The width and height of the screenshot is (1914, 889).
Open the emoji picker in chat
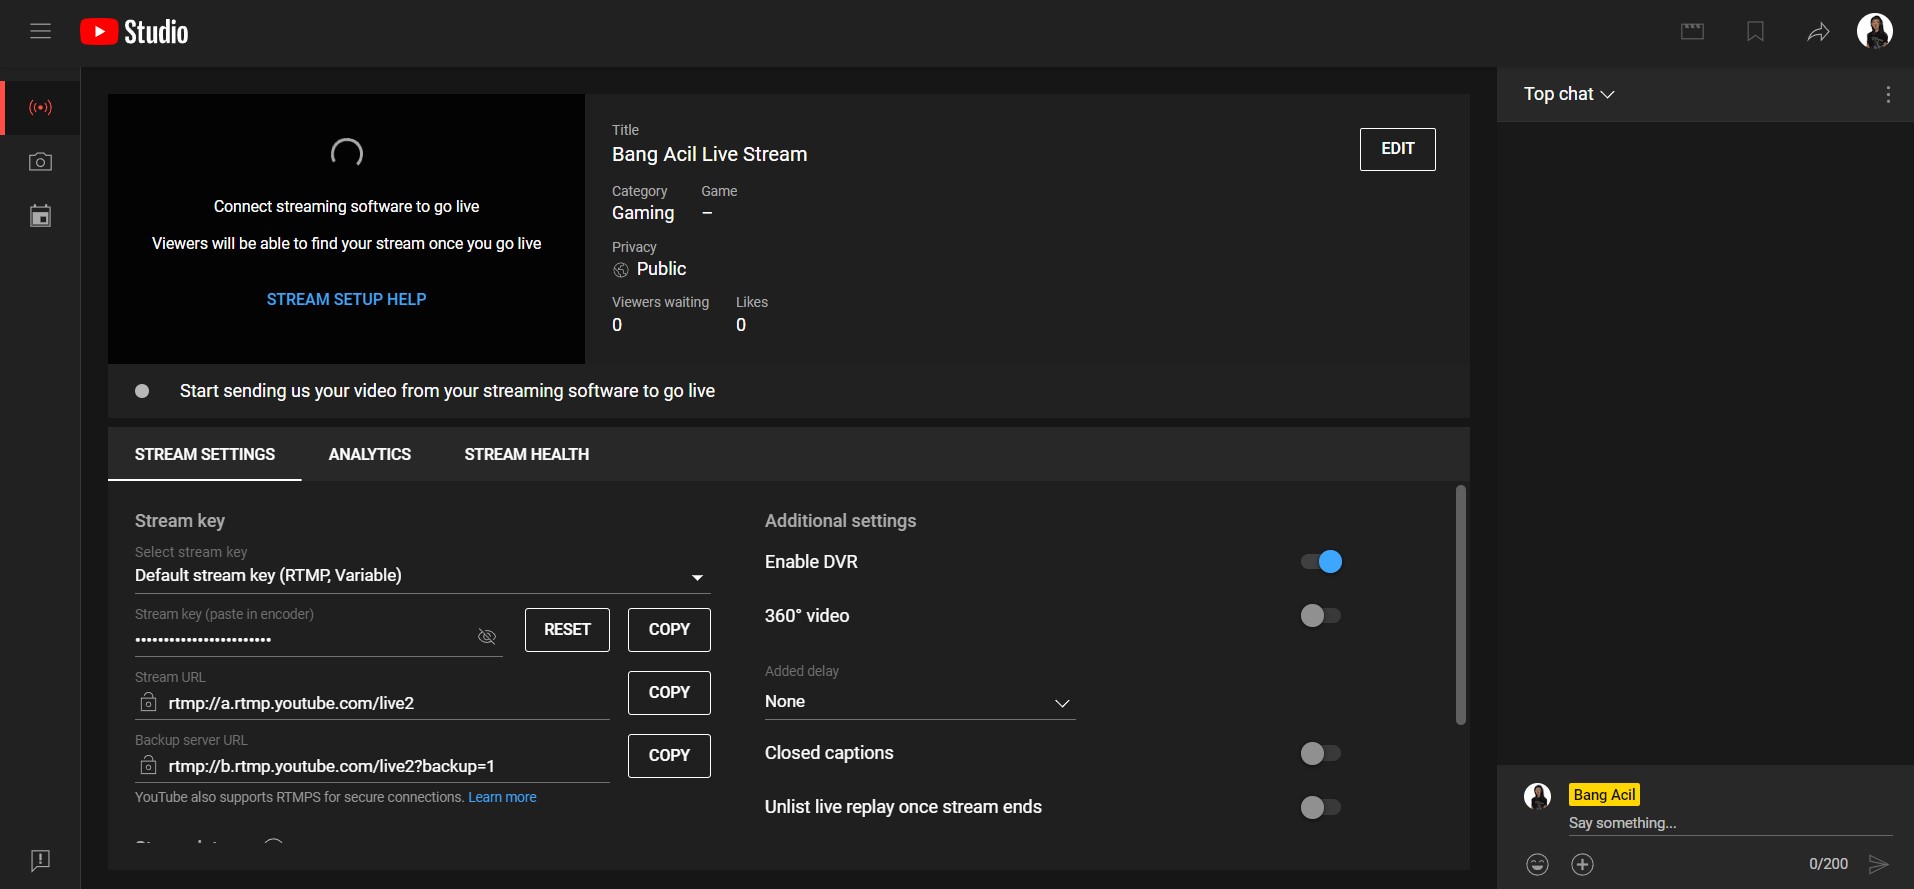1538,864
